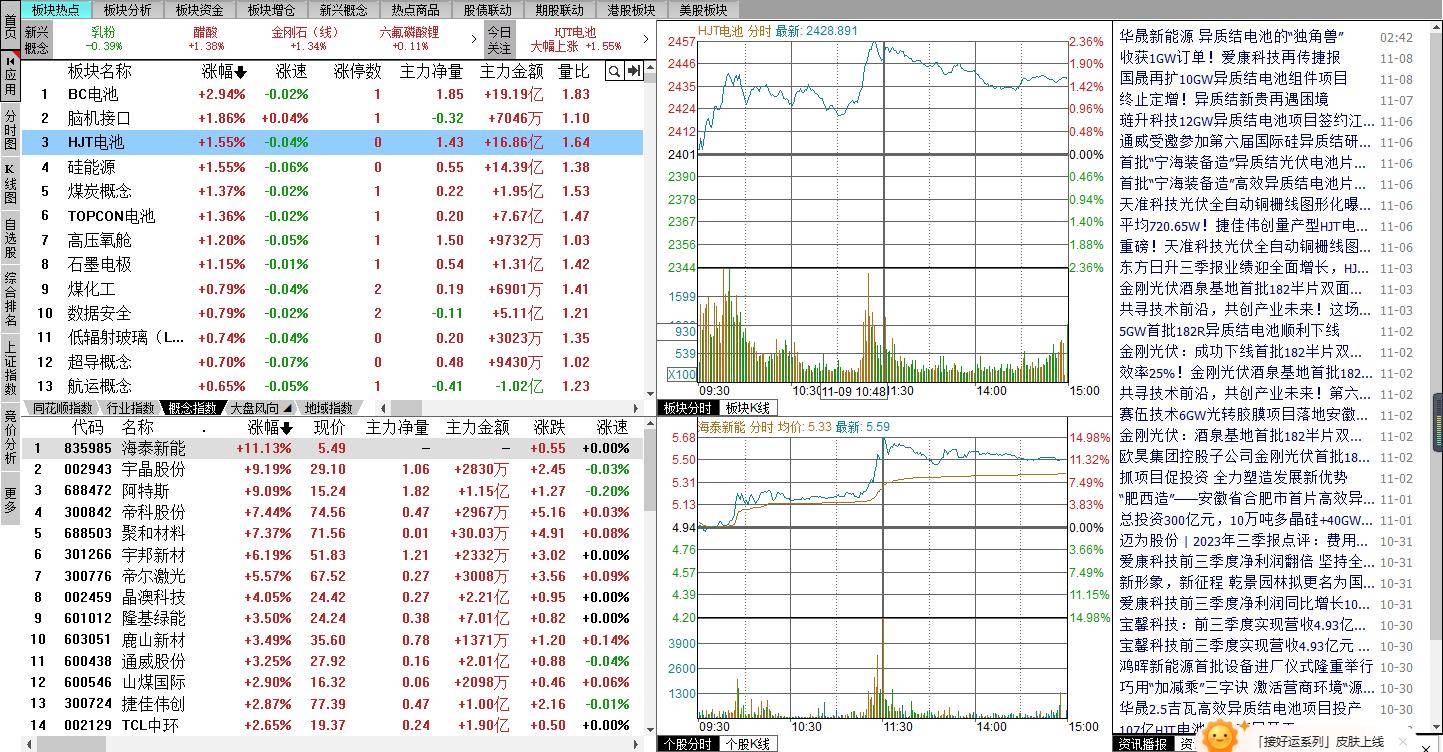This screenshot has width=1443, height=752.
Task: Switch to 美股板块 tab
Action: [703, 10]
